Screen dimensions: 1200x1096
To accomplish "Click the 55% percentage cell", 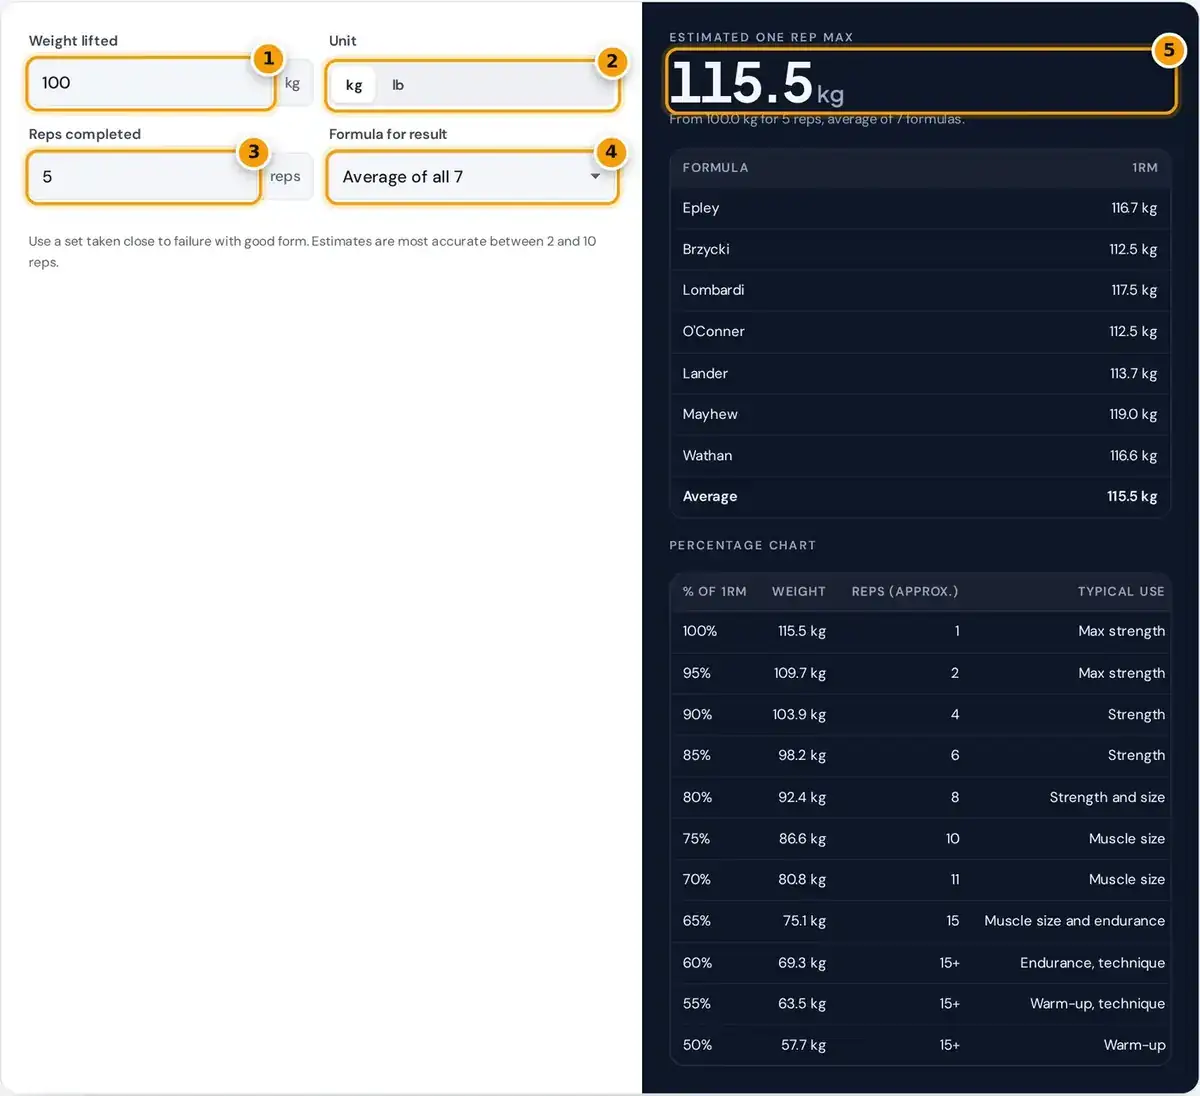I will pyautogui.click(x=696, y=1003).
